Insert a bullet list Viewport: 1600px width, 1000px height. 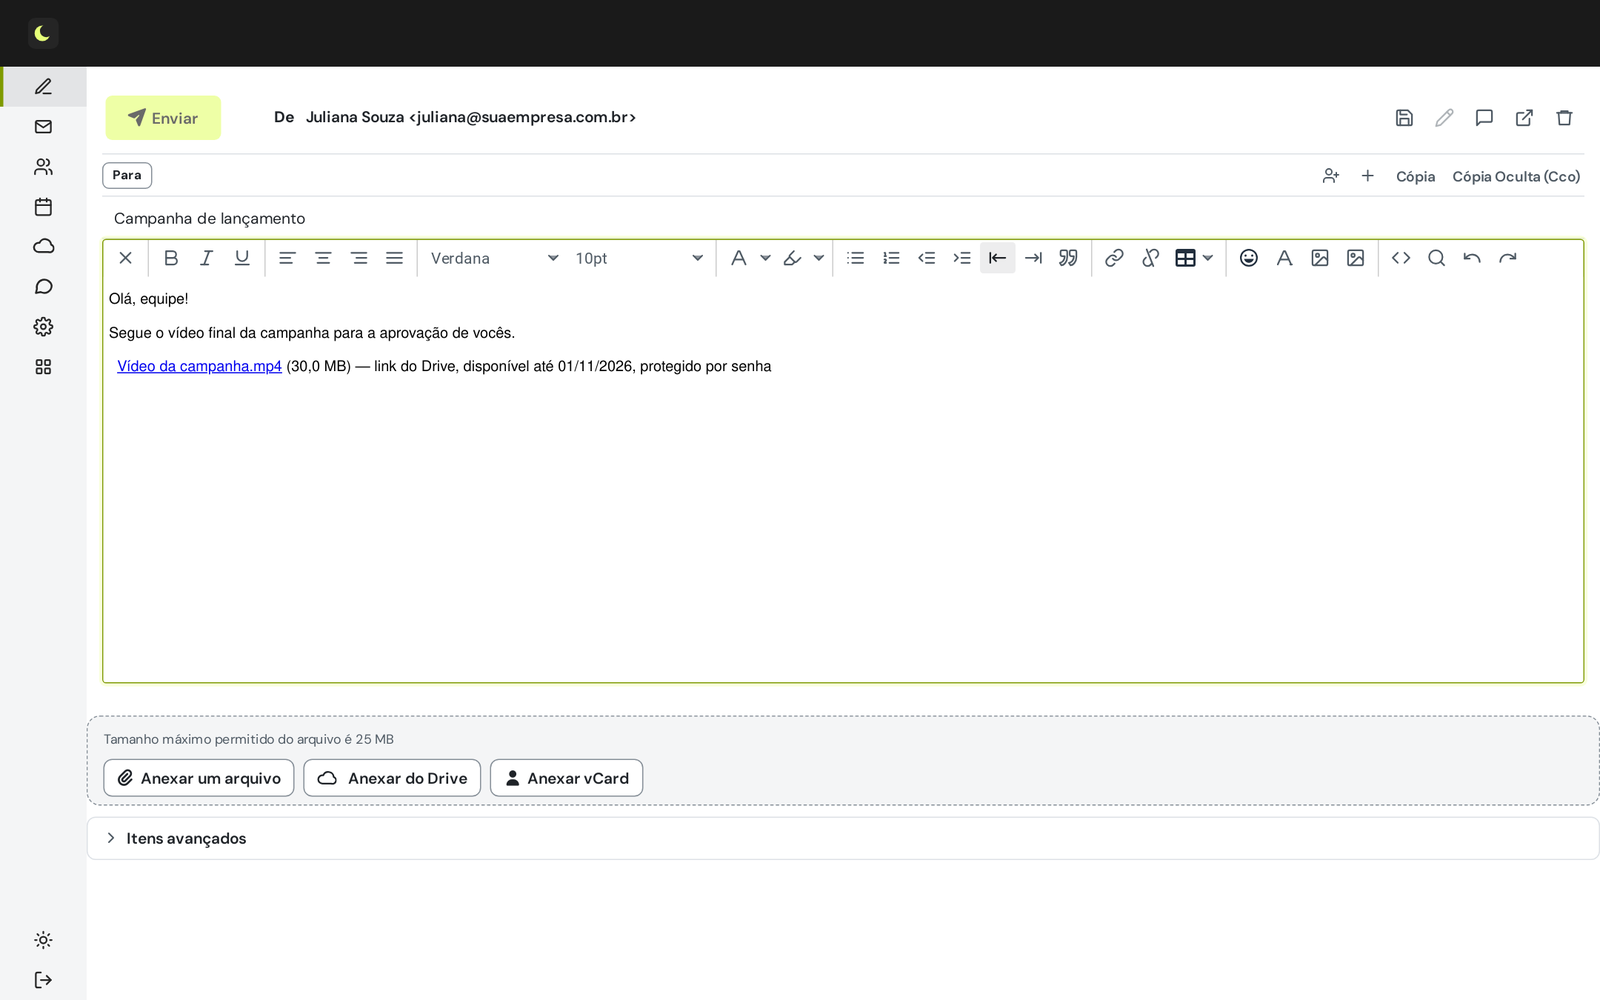(856, 258)
